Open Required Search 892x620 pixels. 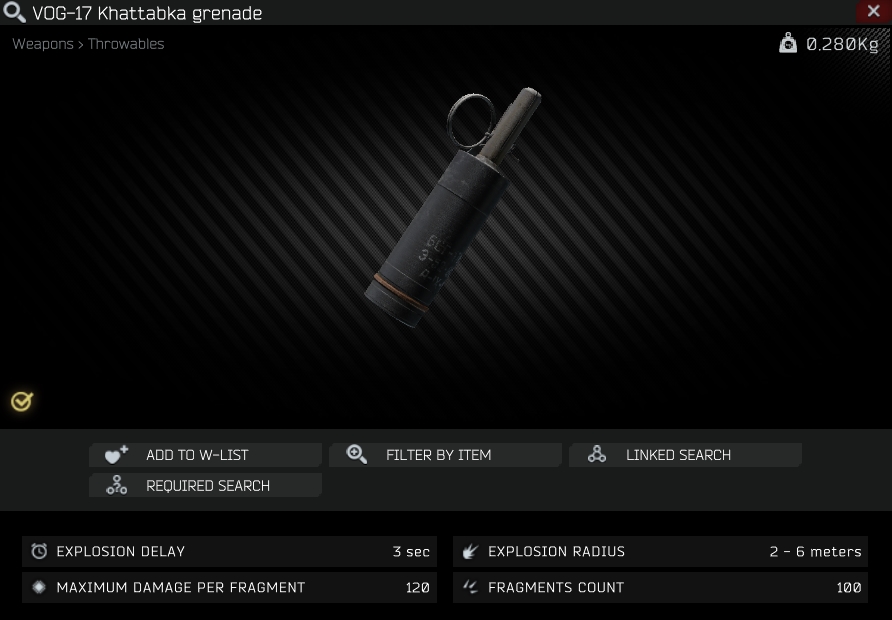[205, 485]
